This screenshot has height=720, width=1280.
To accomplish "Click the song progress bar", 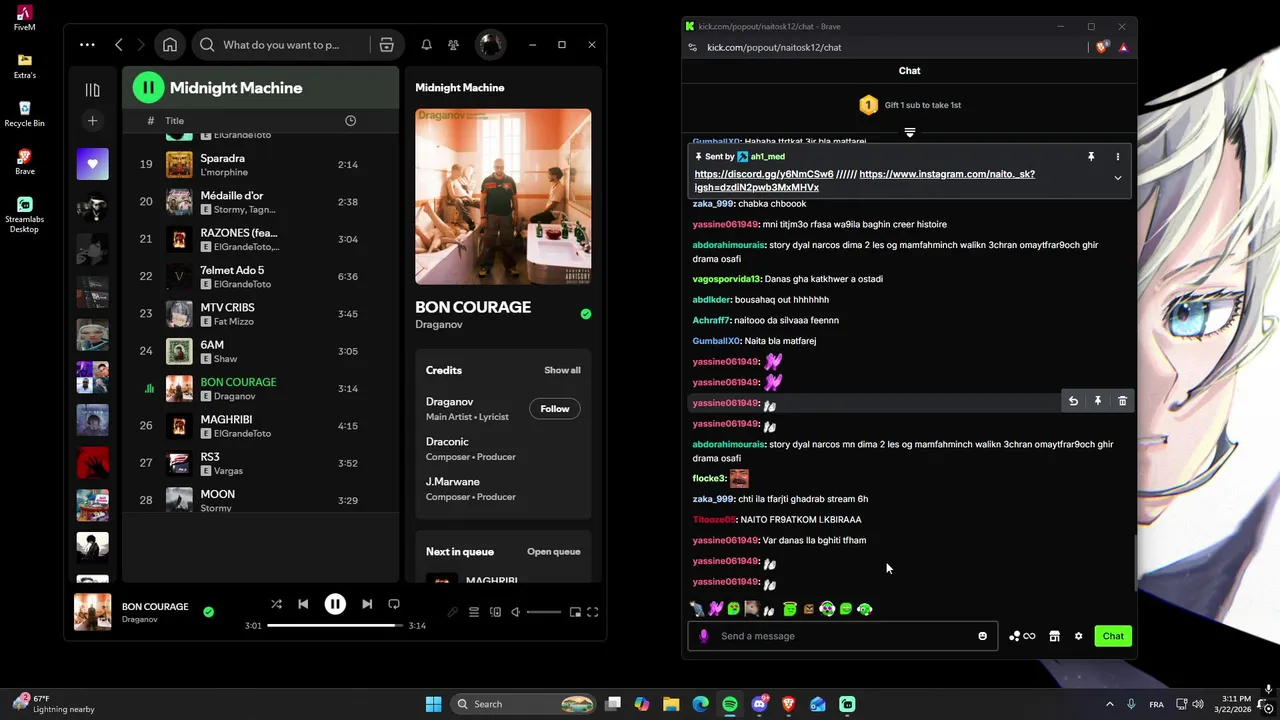I will tap(335, 625).
